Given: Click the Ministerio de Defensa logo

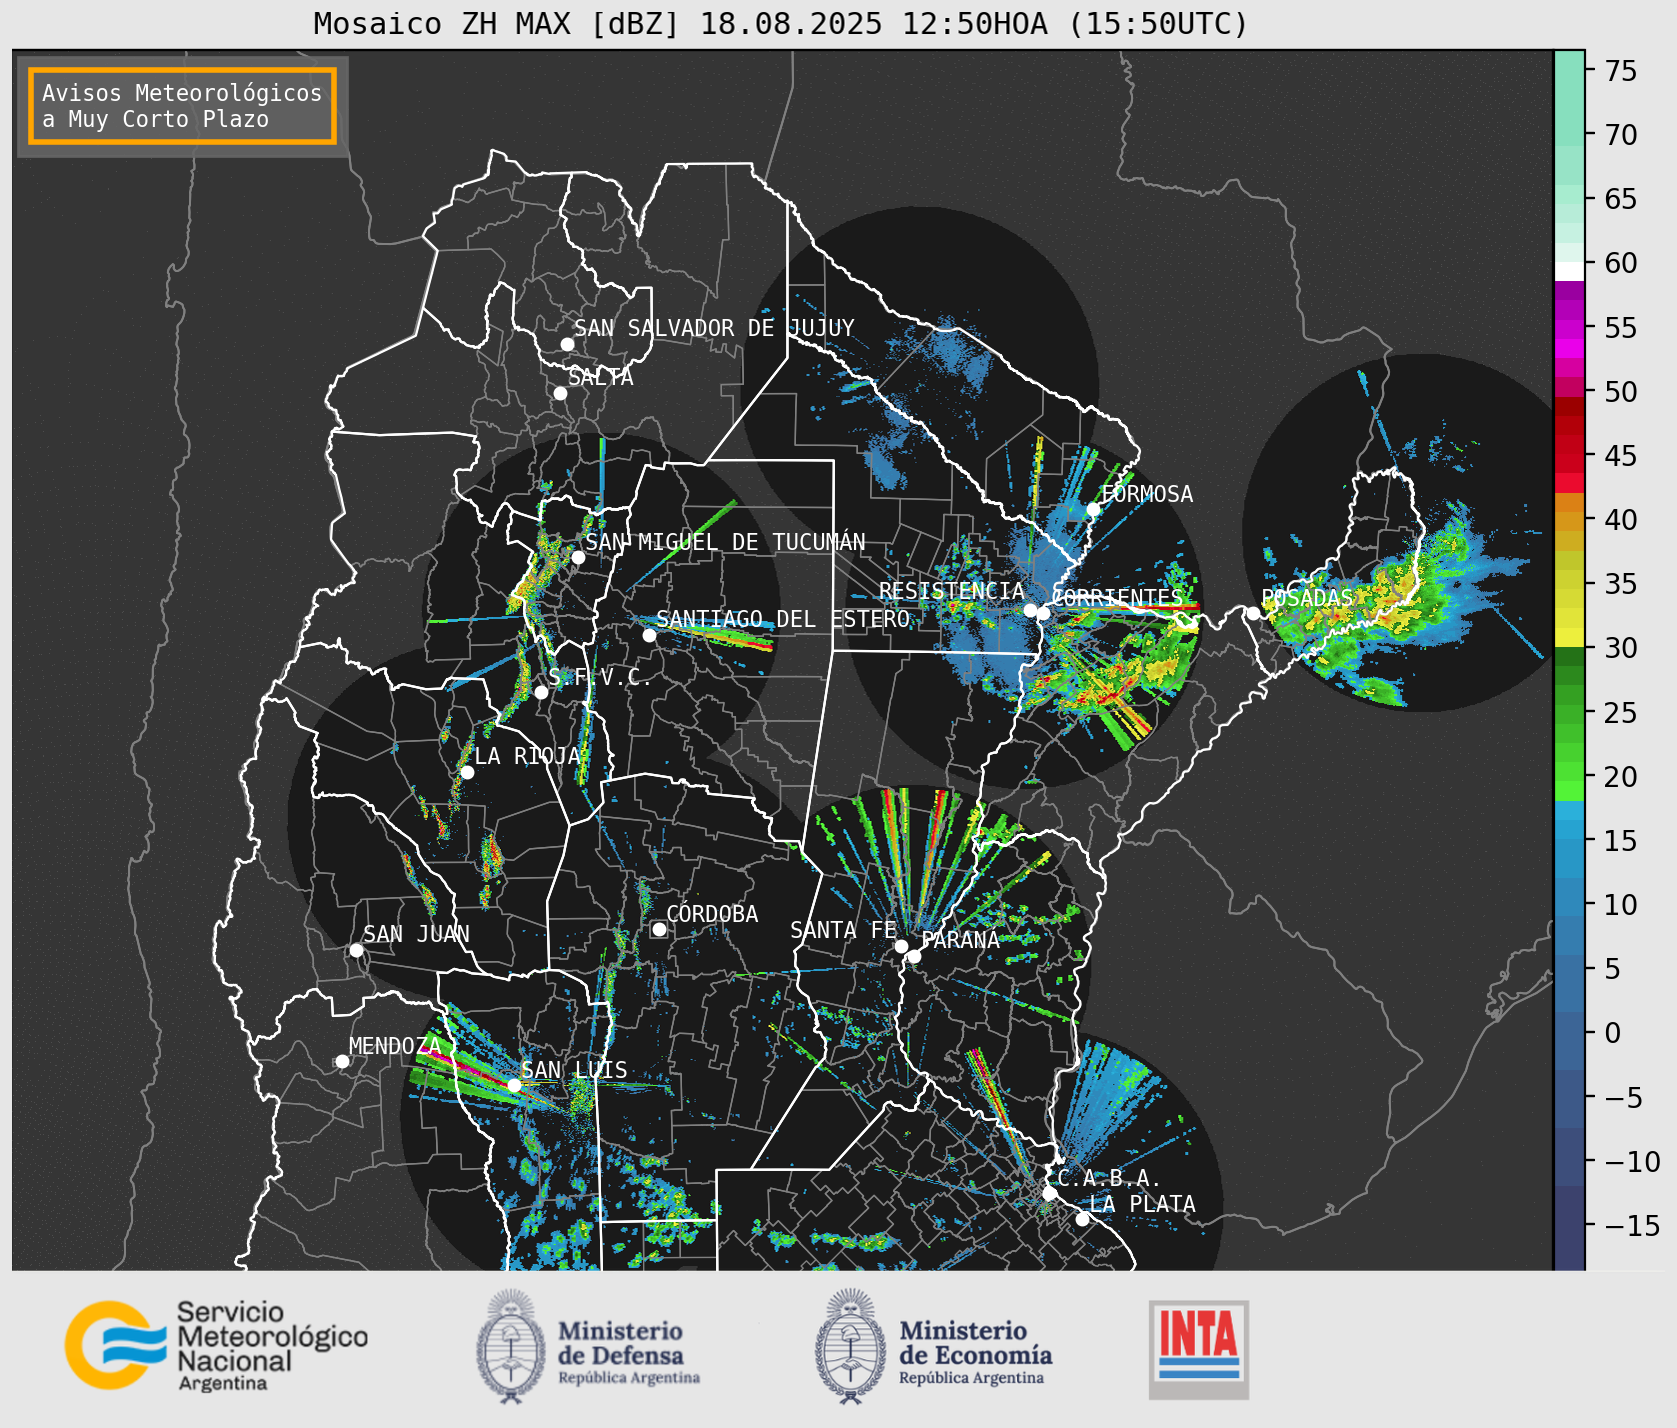Looking at the screenshot, I should (588, 1346).
